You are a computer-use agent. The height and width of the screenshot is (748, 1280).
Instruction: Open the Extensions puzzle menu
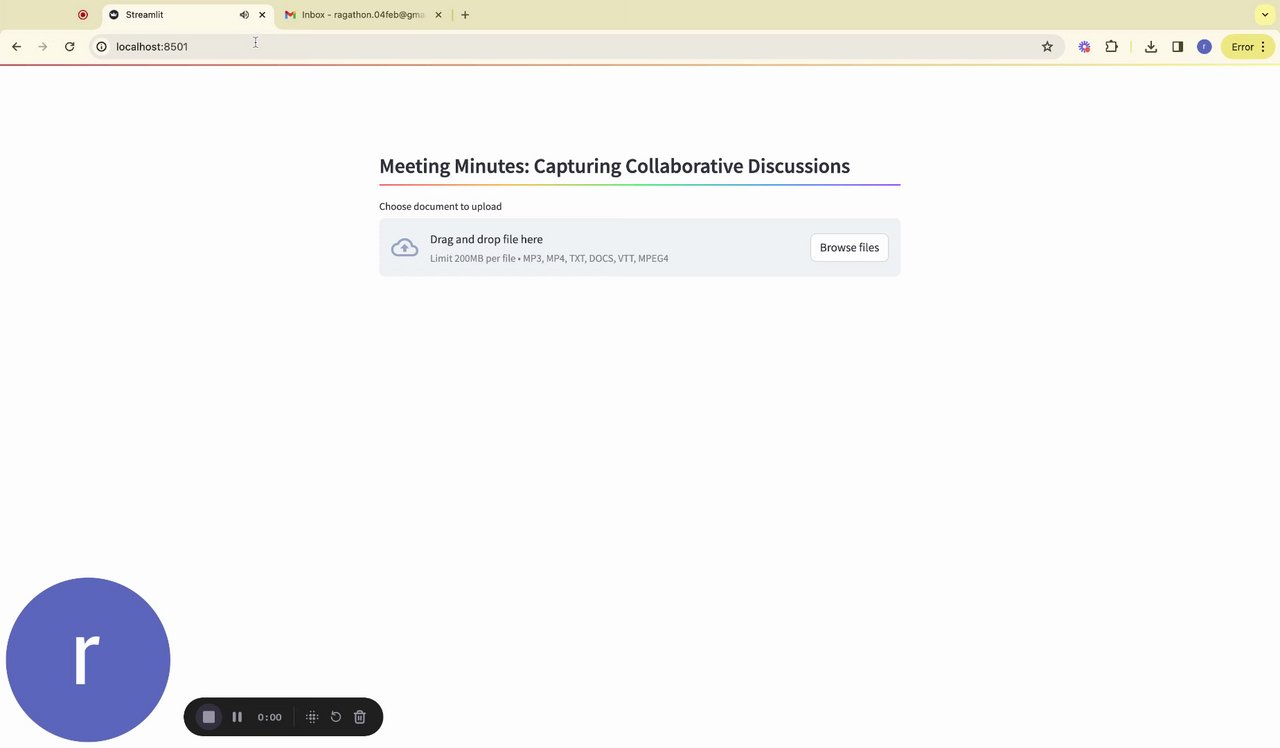click(1111, 47)
